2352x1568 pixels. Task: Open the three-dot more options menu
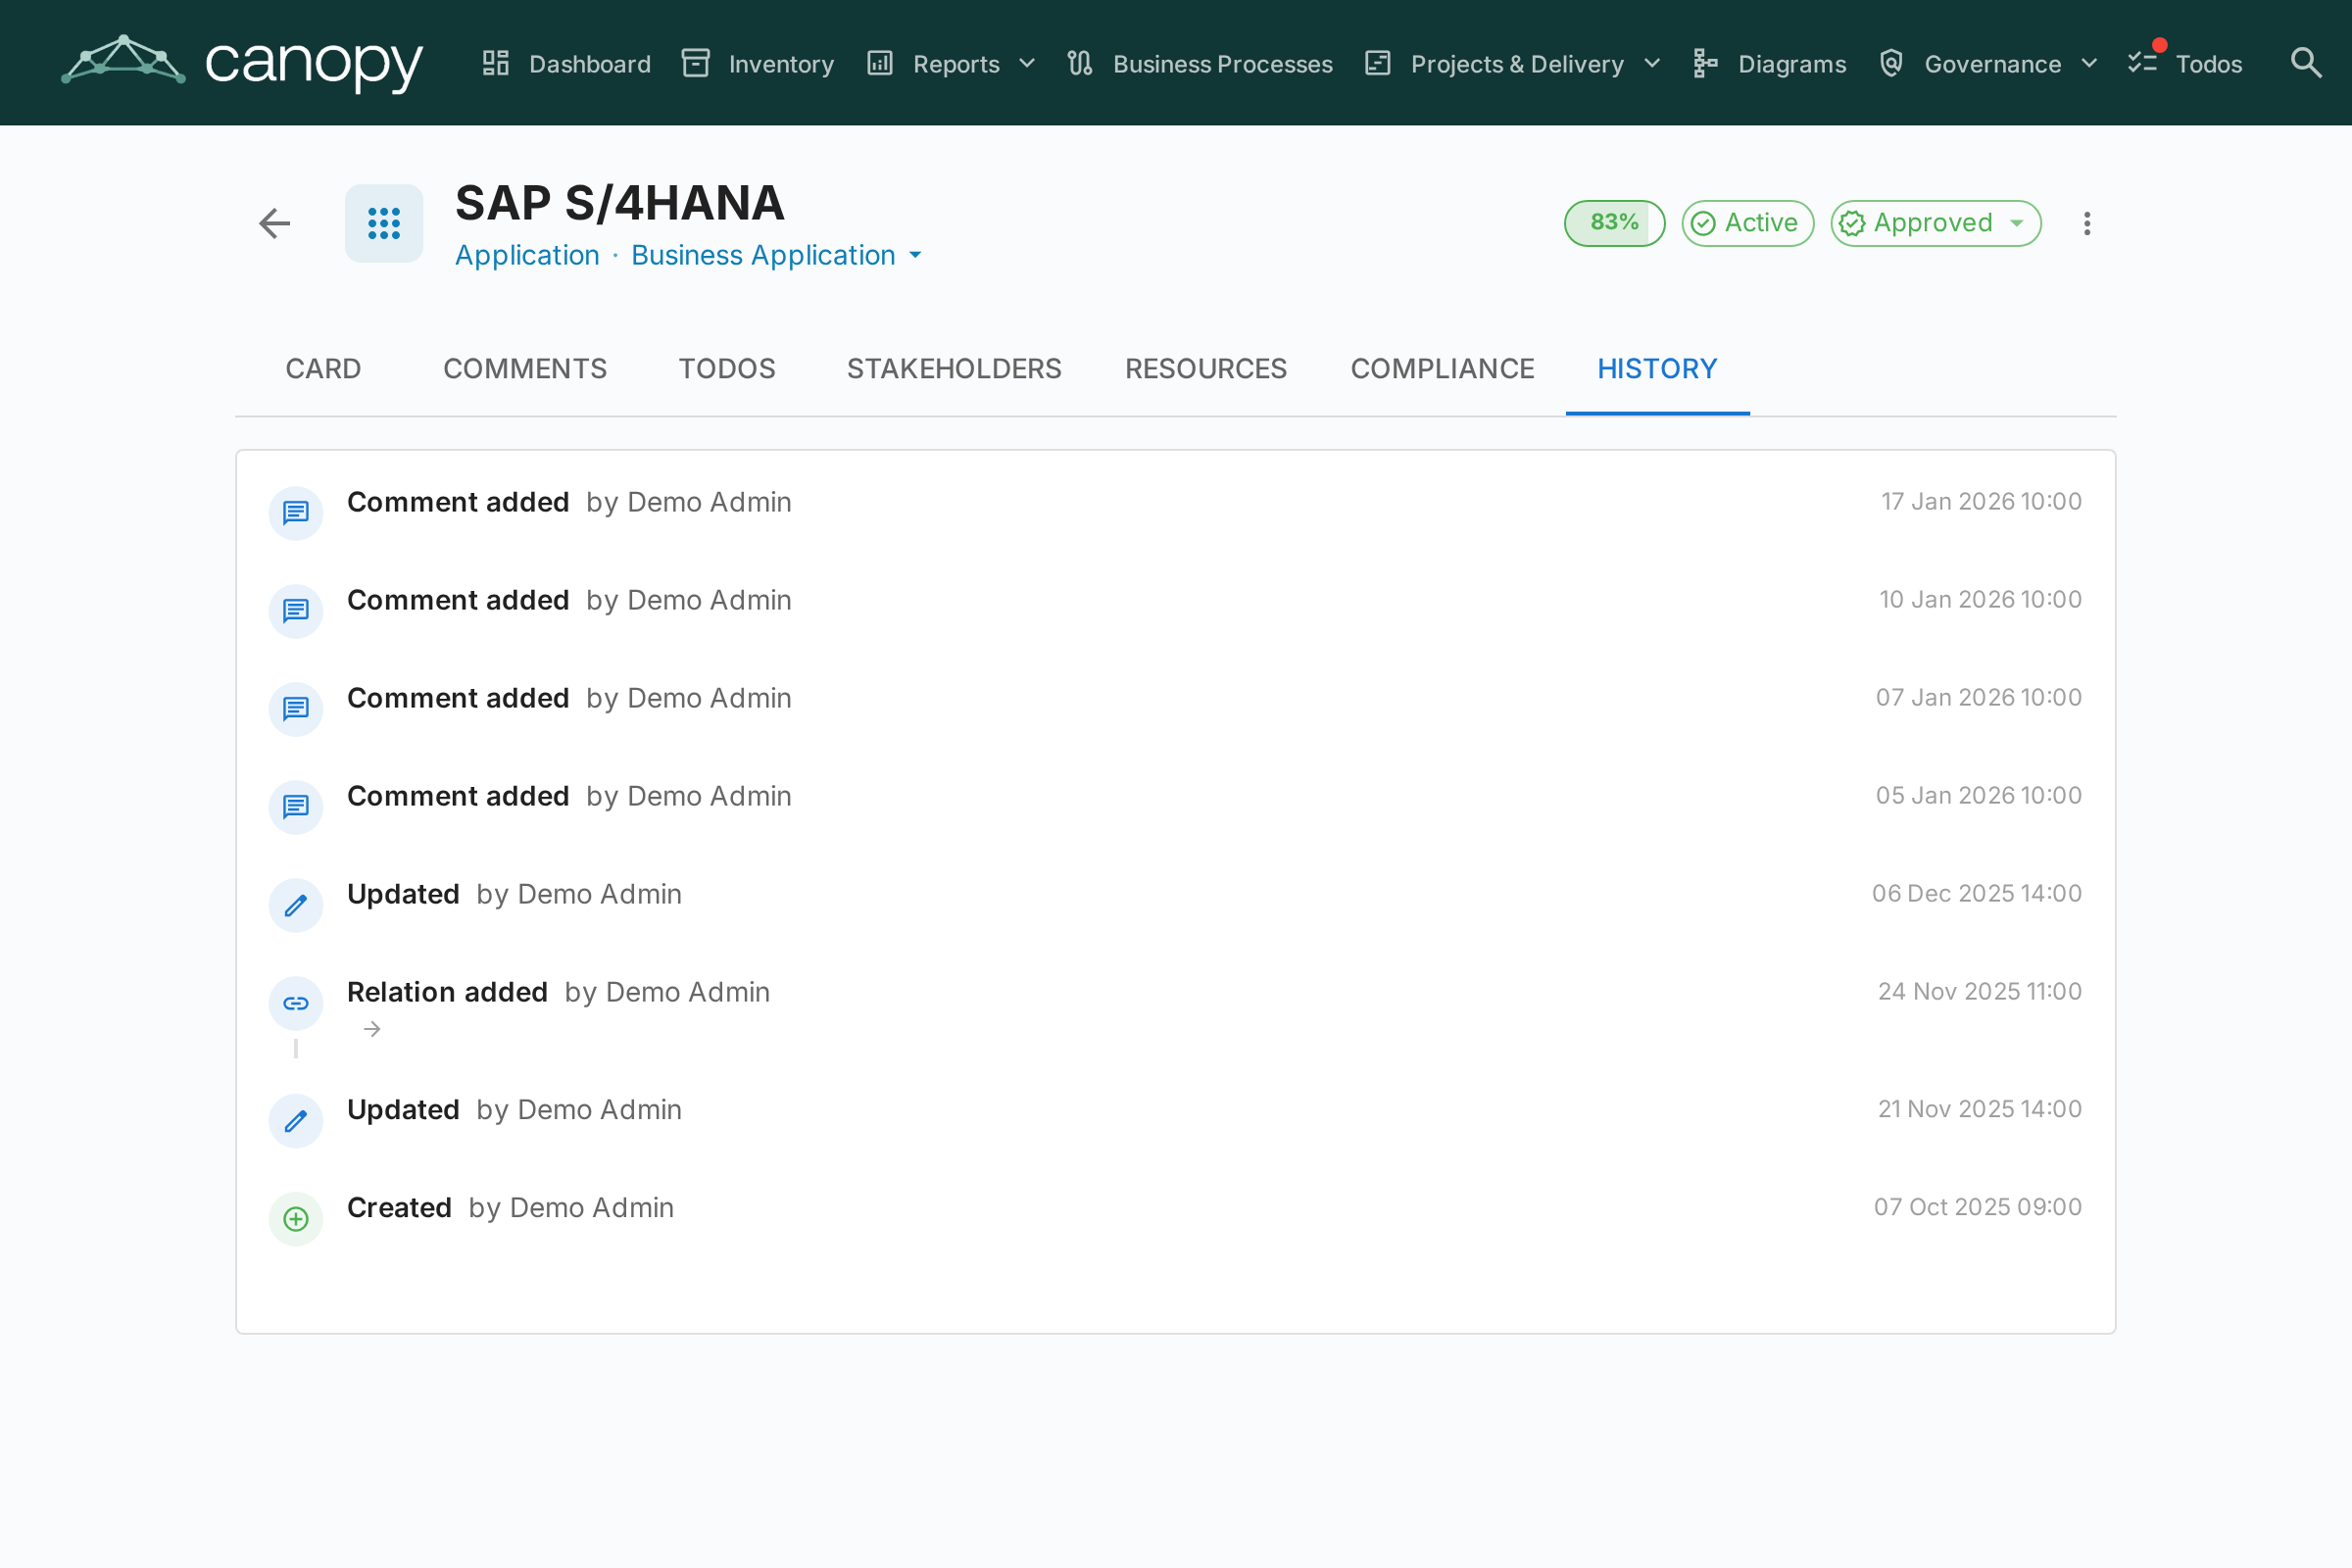(2087, 223)
